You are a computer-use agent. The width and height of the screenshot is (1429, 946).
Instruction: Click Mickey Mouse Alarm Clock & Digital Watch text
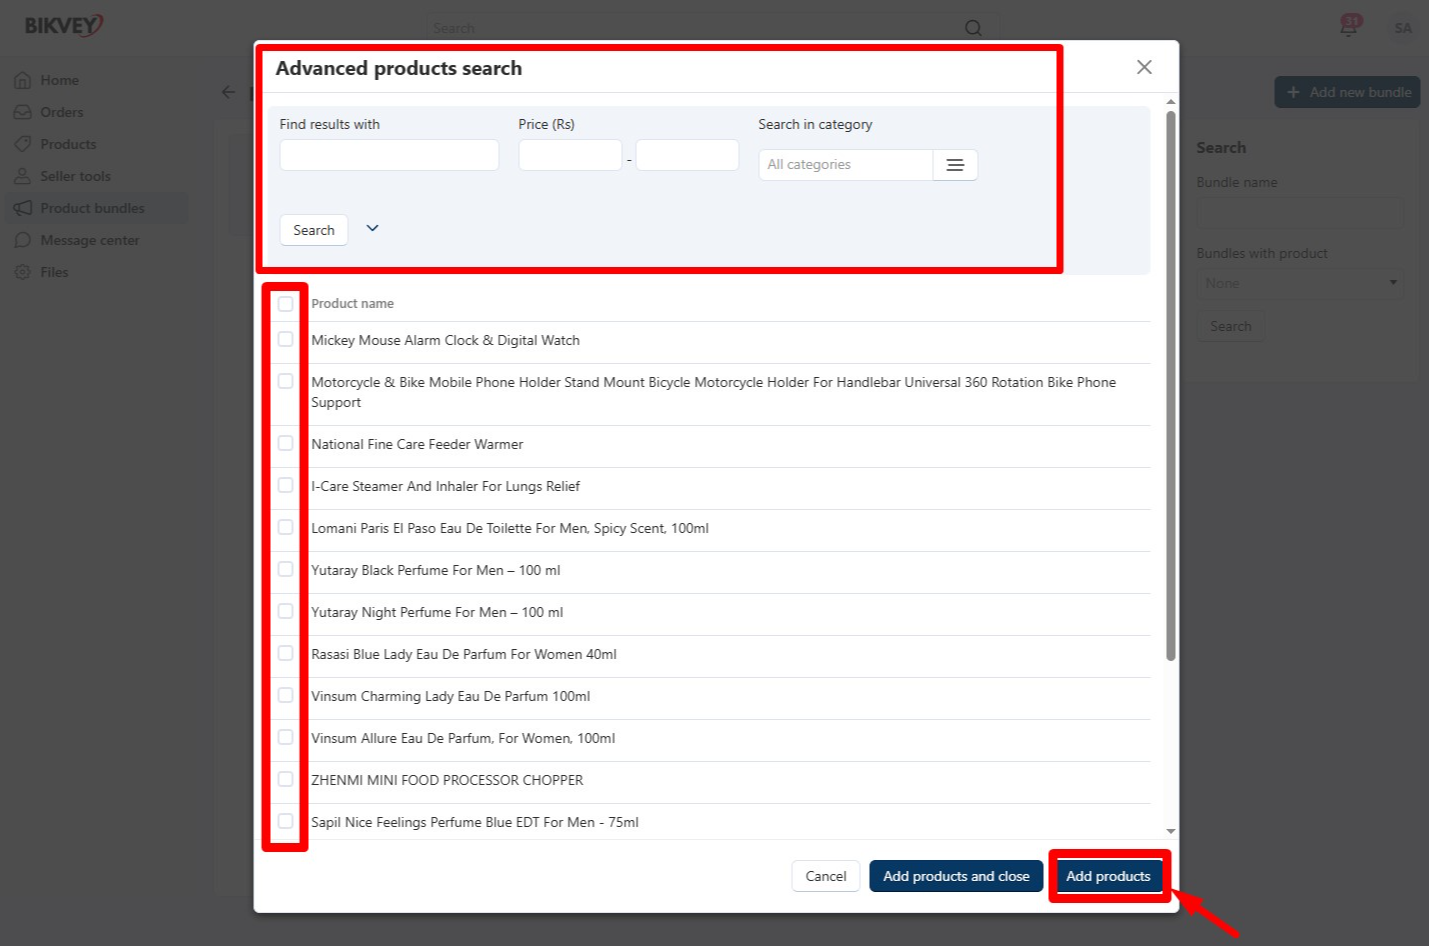(445, 340)
